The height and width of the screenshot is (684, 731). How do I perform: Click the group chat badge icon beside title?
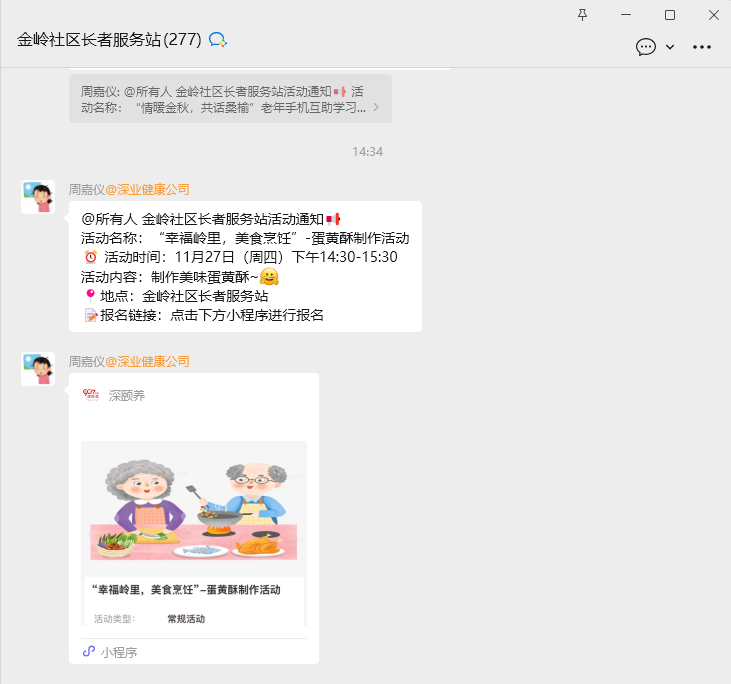217,40
